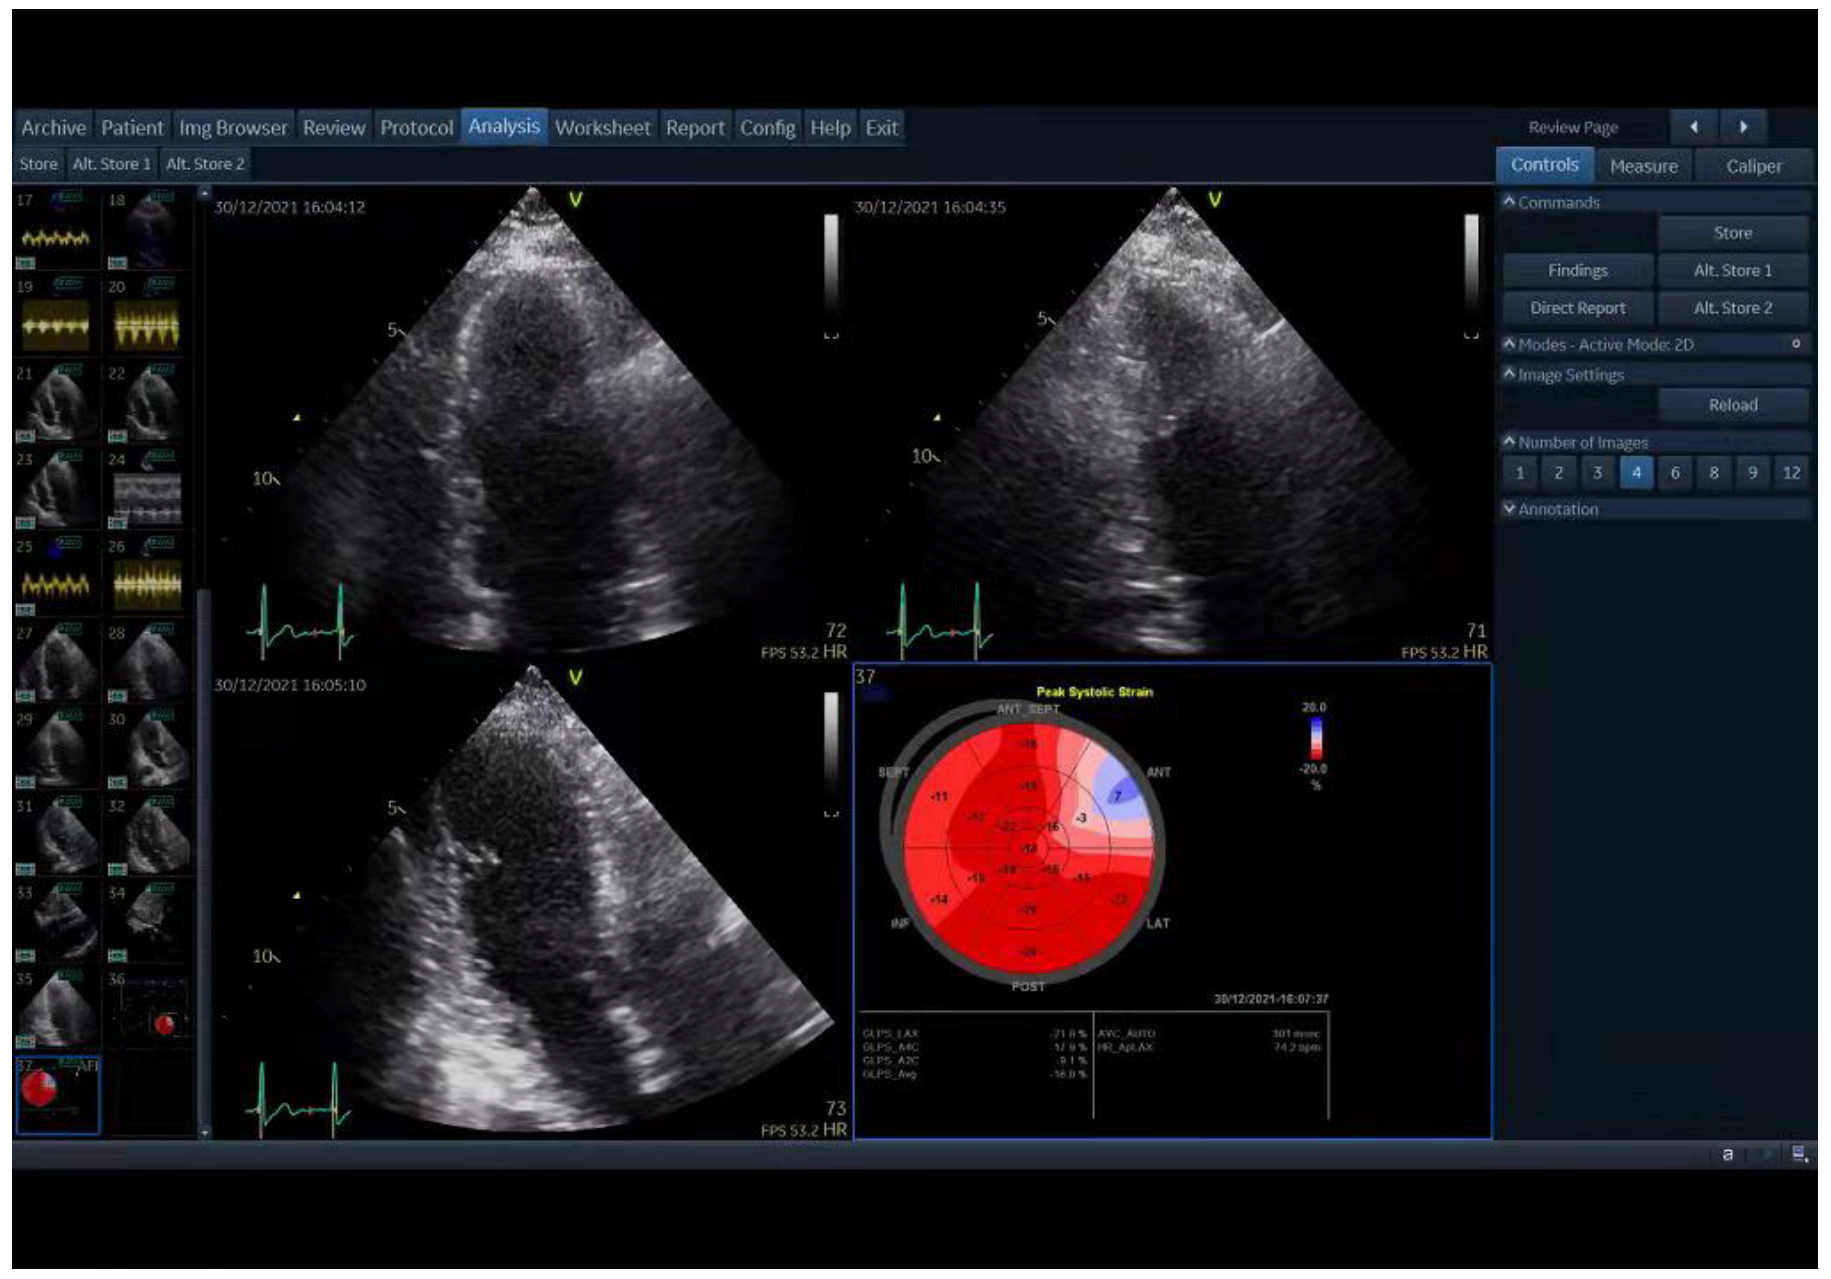Set number of images to 12

click(1791, 473)
